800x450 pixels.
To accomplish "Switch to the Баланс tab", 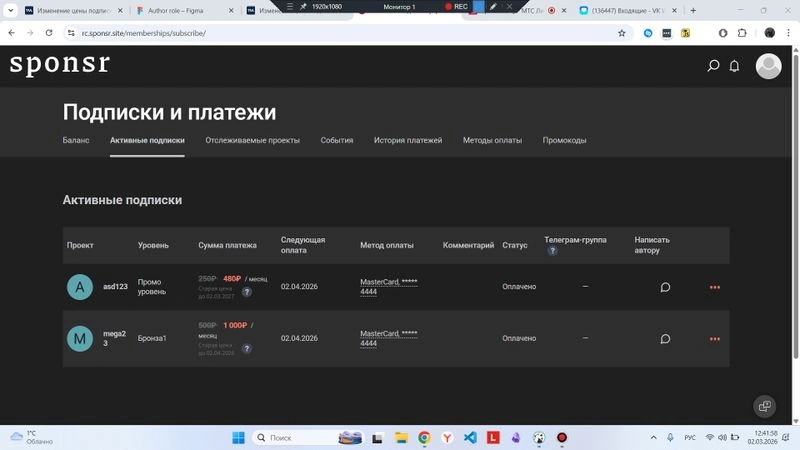I will 76,140.
